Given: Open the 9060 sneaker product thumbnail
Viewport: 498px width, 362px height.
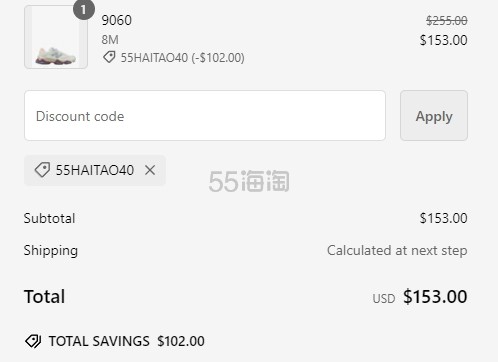Looking at the screenshot, I should pyautogui.click(x=56, y=37).
